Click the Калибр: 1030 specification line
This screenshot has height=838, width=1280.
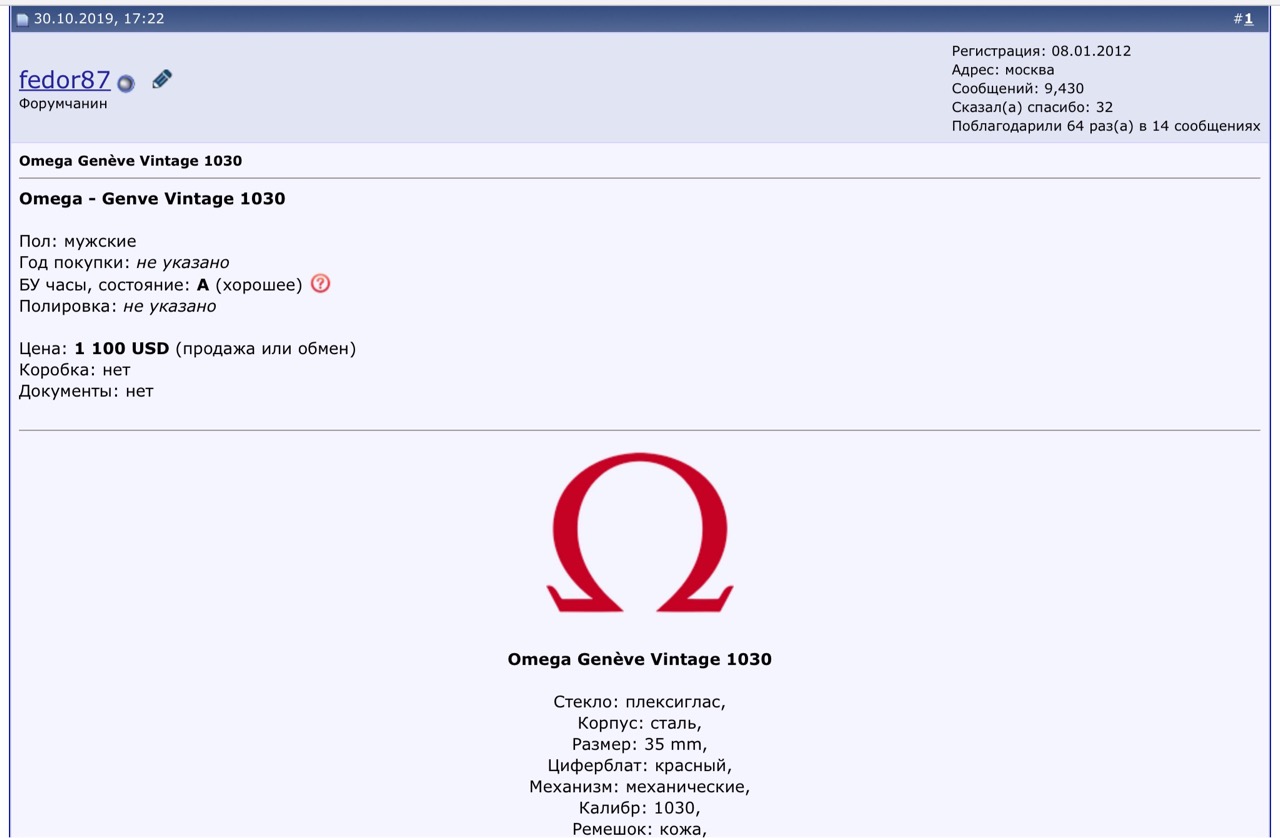click(640, 808)
